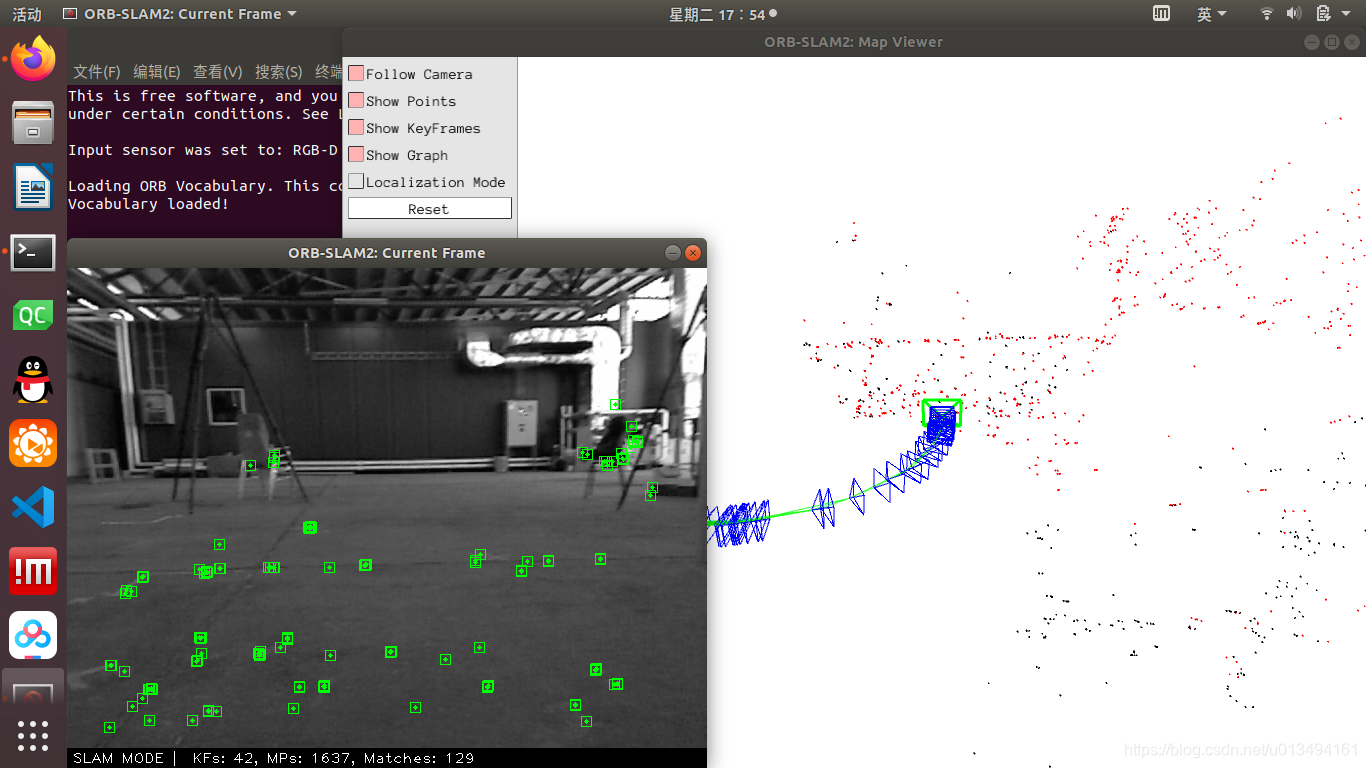
Task: Minimize the Map Viewer window
Action: [1313, 42]
